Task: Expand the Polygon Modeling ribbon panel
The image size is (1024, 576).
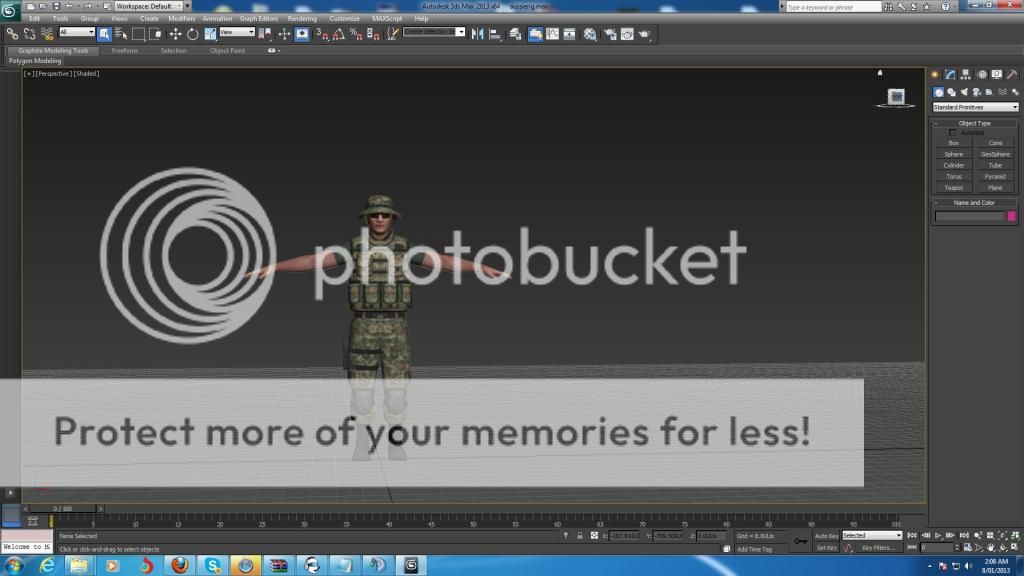Action: [35, 61]
